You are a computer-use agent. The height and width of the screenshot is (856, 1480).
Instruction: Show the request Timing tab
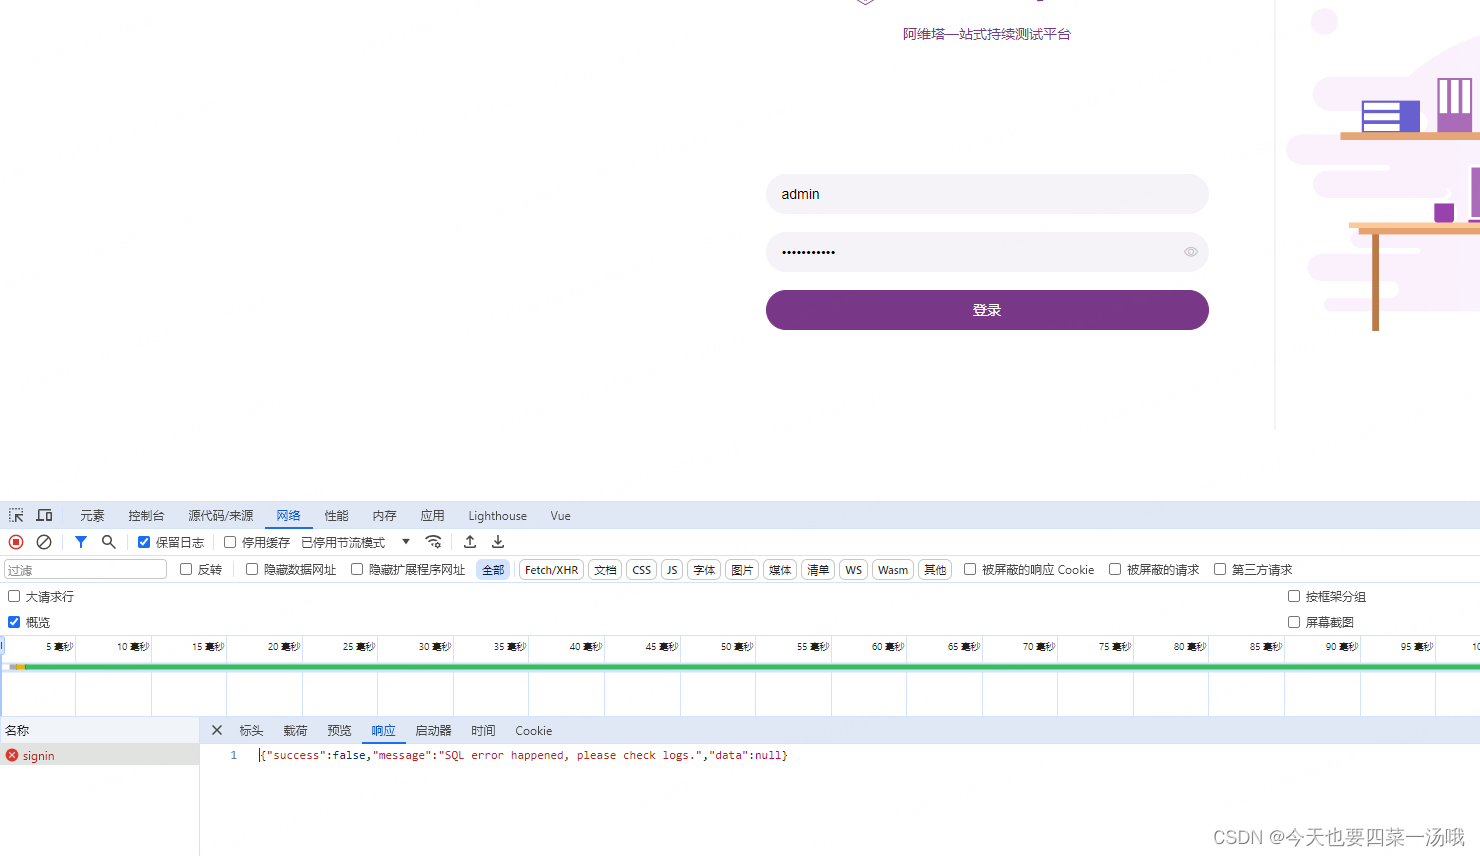(483, 731)
